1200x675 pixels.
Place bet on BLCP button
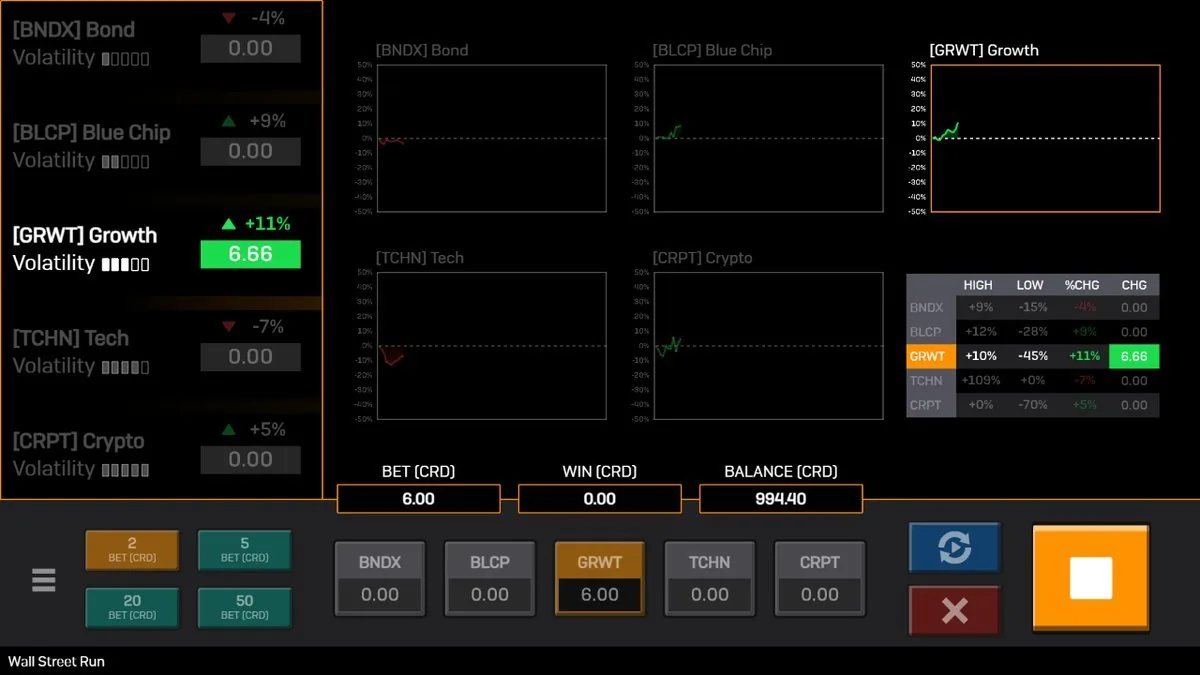coord(490,579)
